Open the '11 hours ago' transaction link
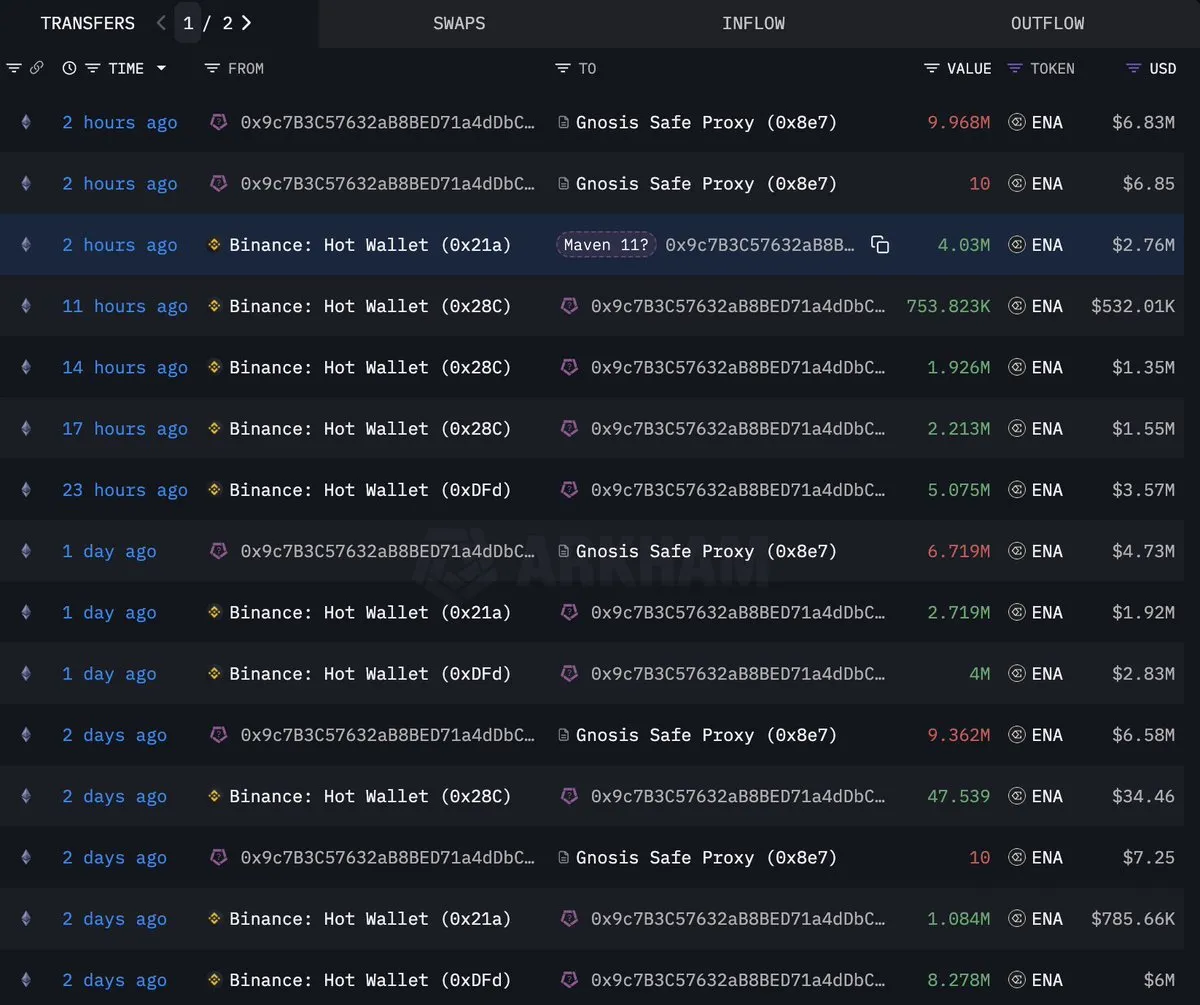Screen dimensions: 1200x1005 pos(125,306)
